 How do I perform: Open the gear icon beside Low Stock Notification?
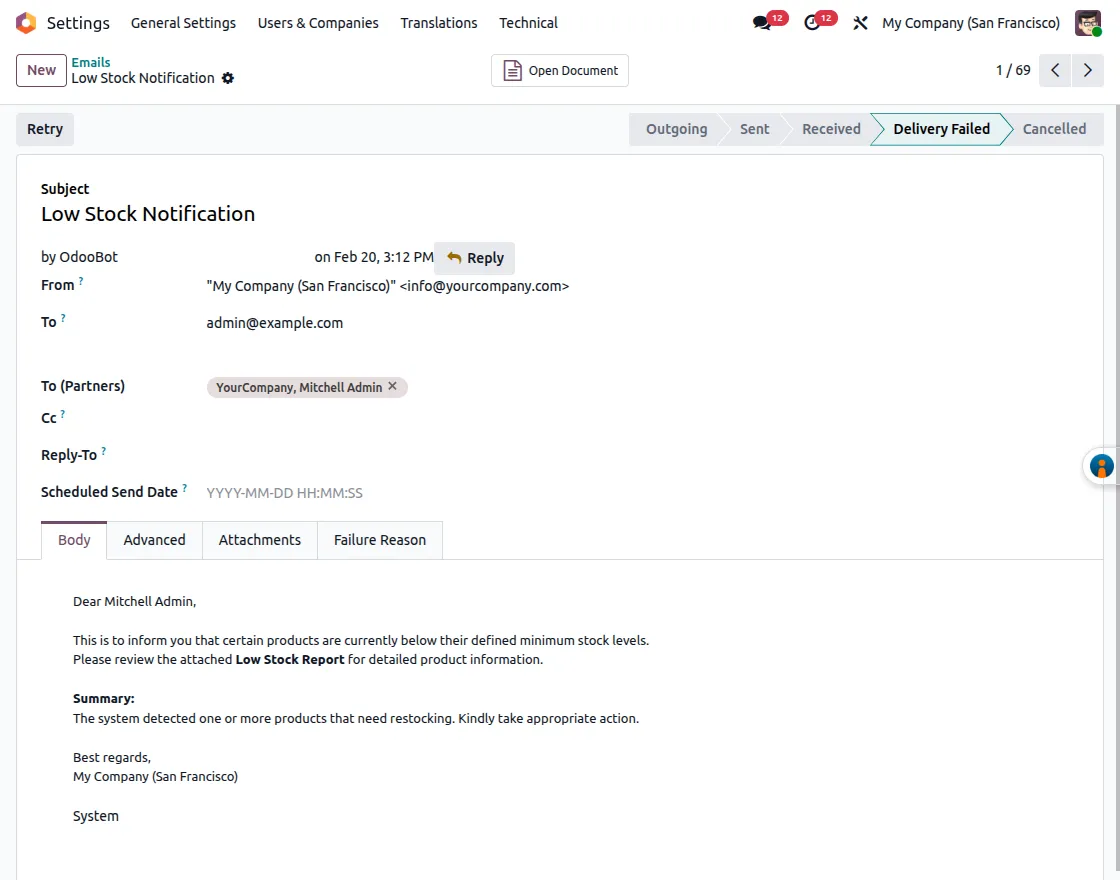point(227,78)
